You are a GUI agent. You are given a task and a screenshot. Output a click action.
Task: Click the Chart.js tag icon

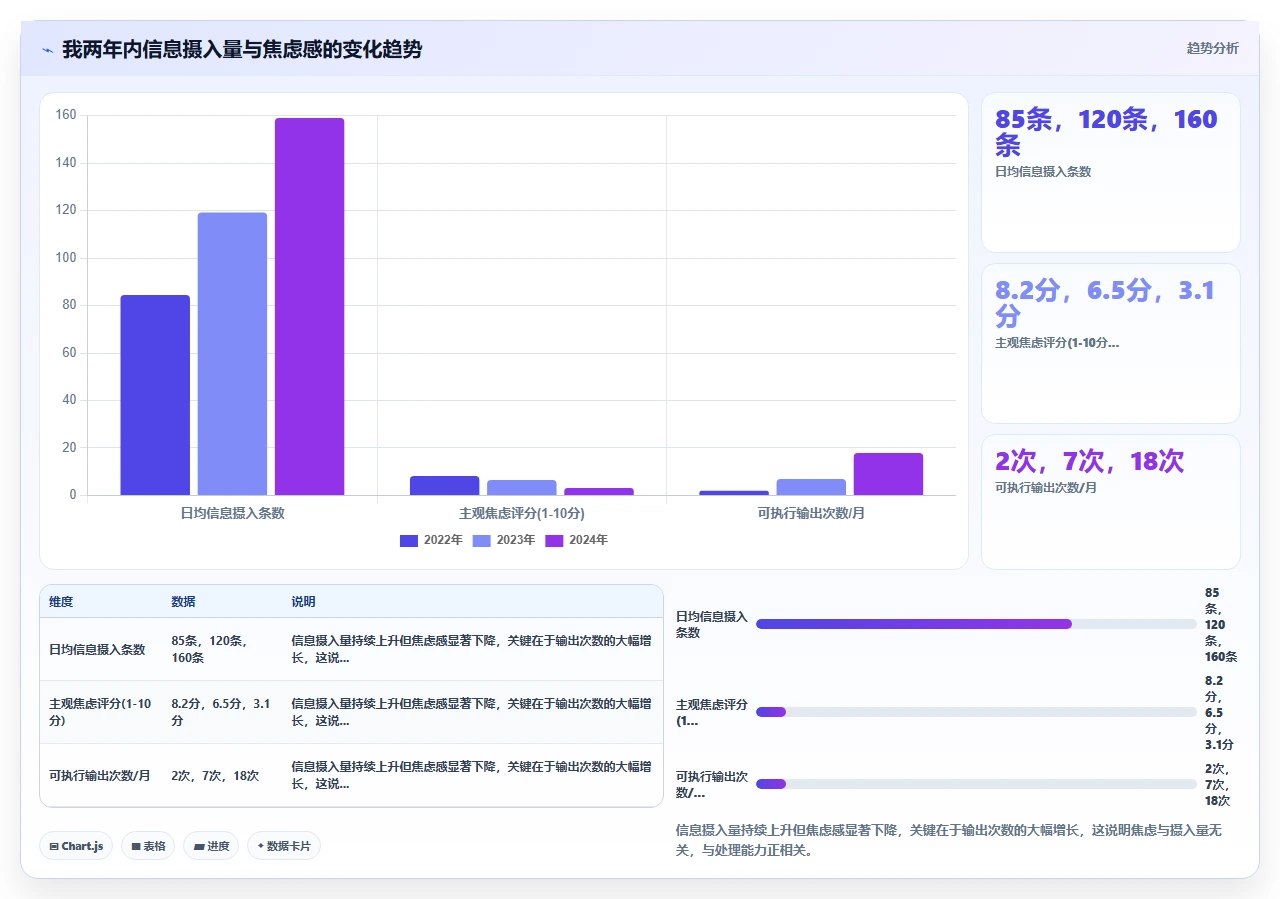click(54, 846)
